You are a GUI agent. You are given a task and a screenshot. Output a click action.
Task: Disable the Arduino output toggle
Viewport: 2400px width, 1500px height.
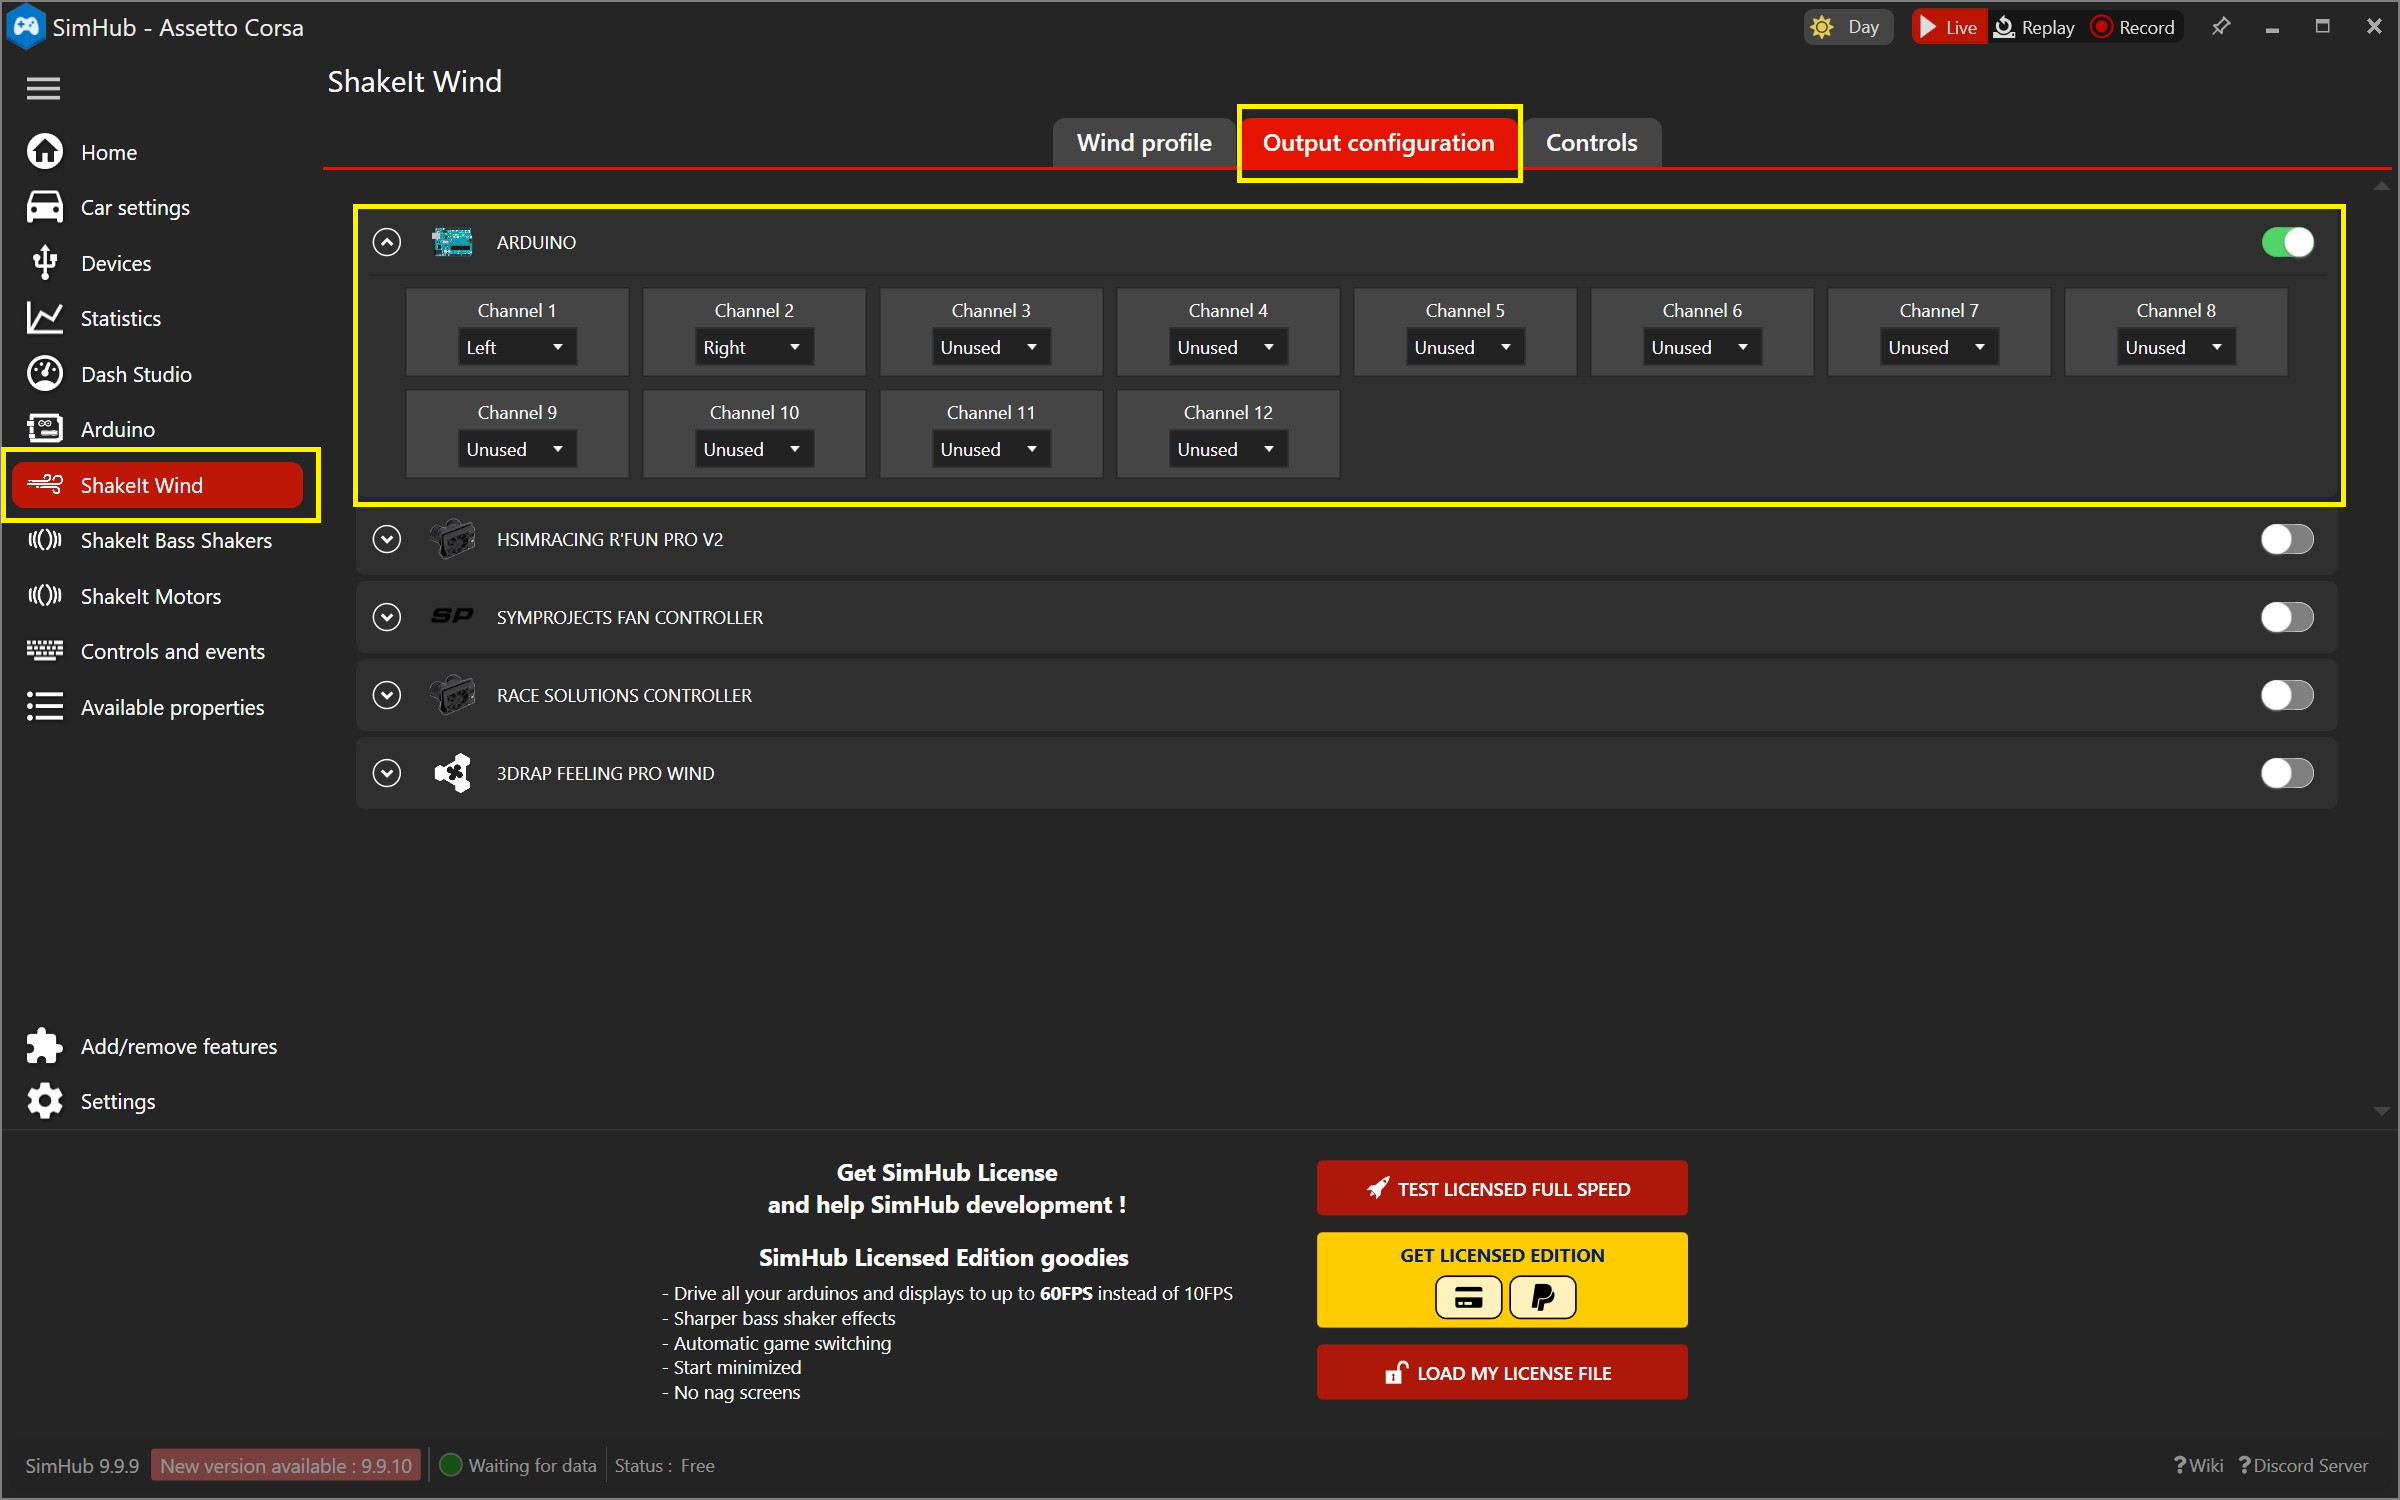[2287, 242]
